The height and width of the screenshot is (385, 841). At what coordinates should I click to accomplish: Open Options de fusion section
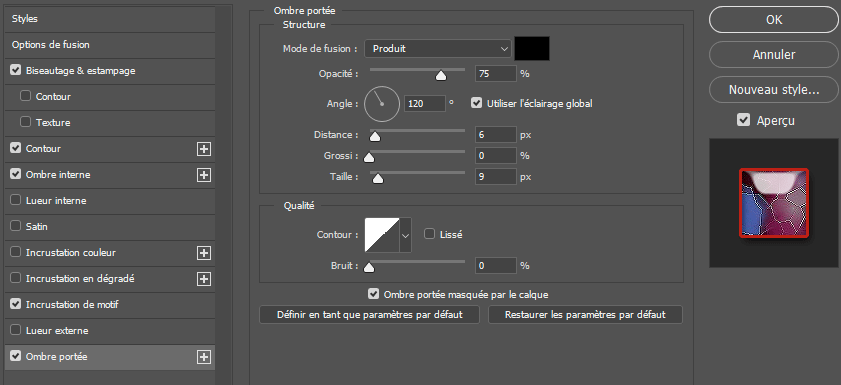[109, 45]
